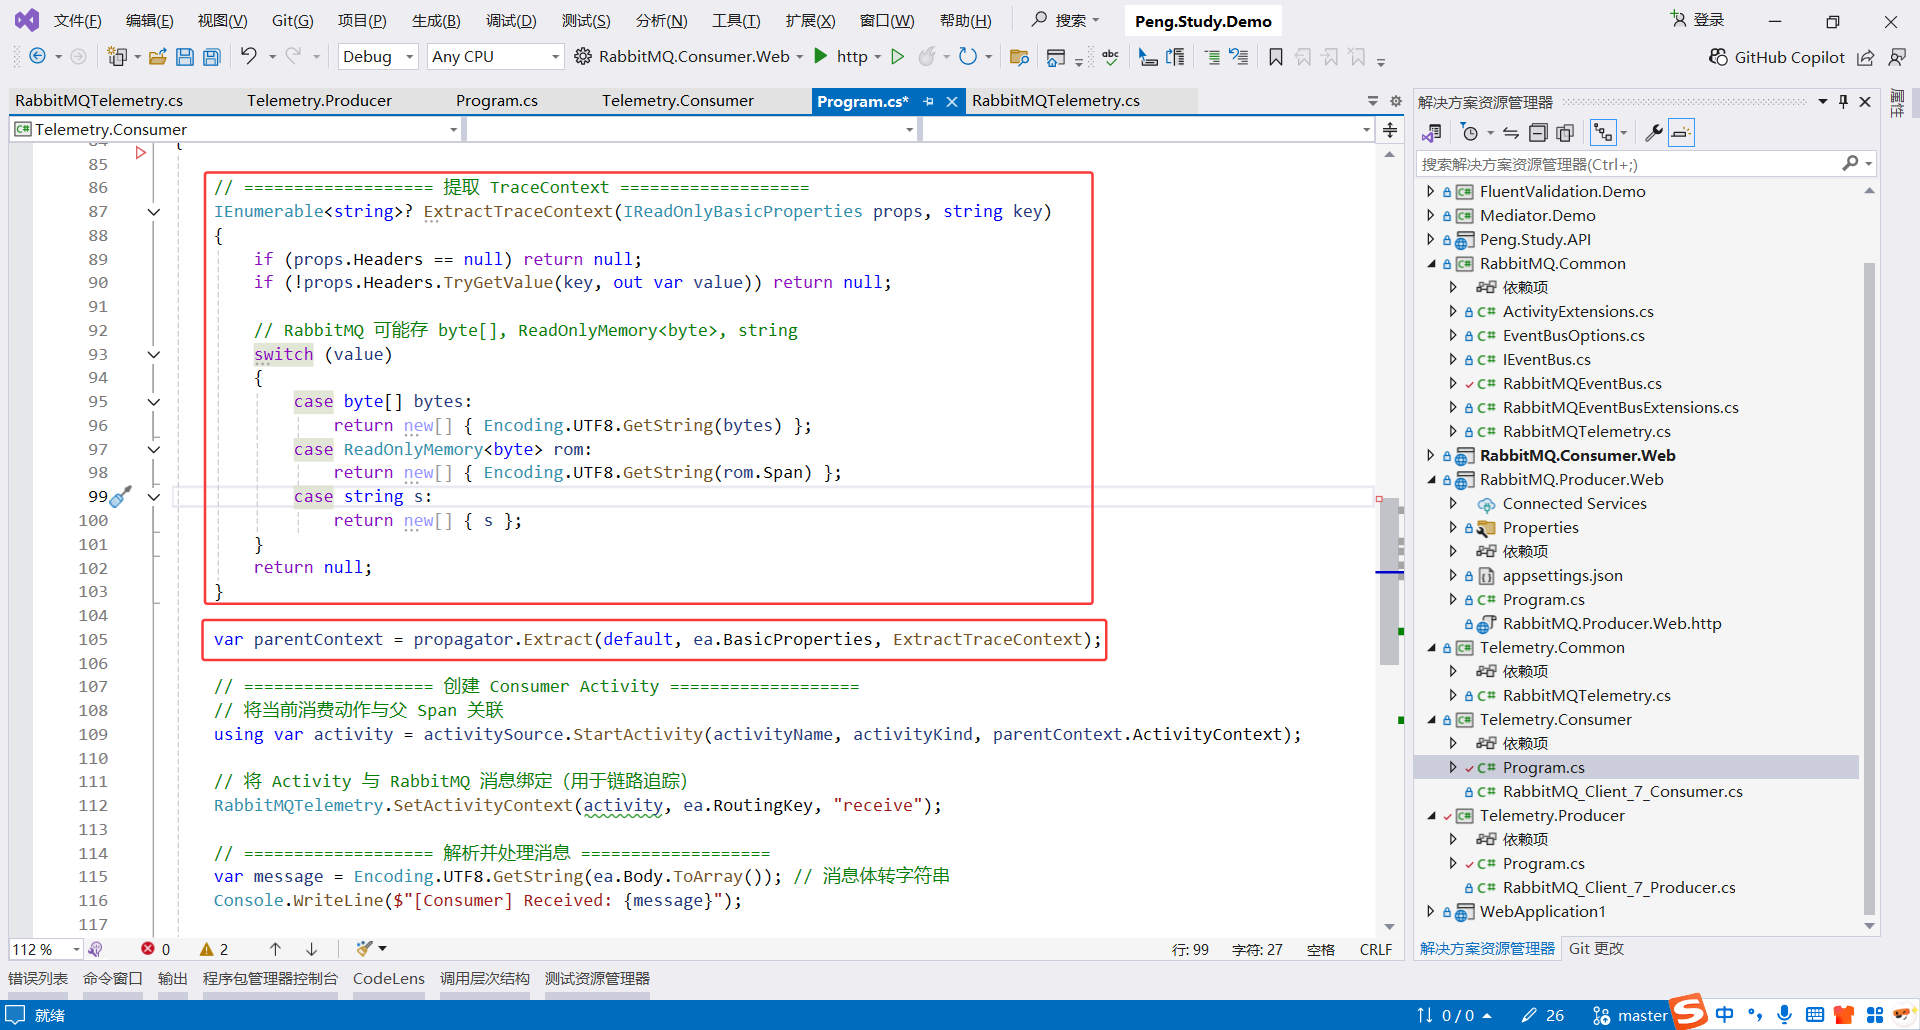Collapse switch block at line 93
The height and width of the screenshot is (1030, 1920).
pos(154,354)
